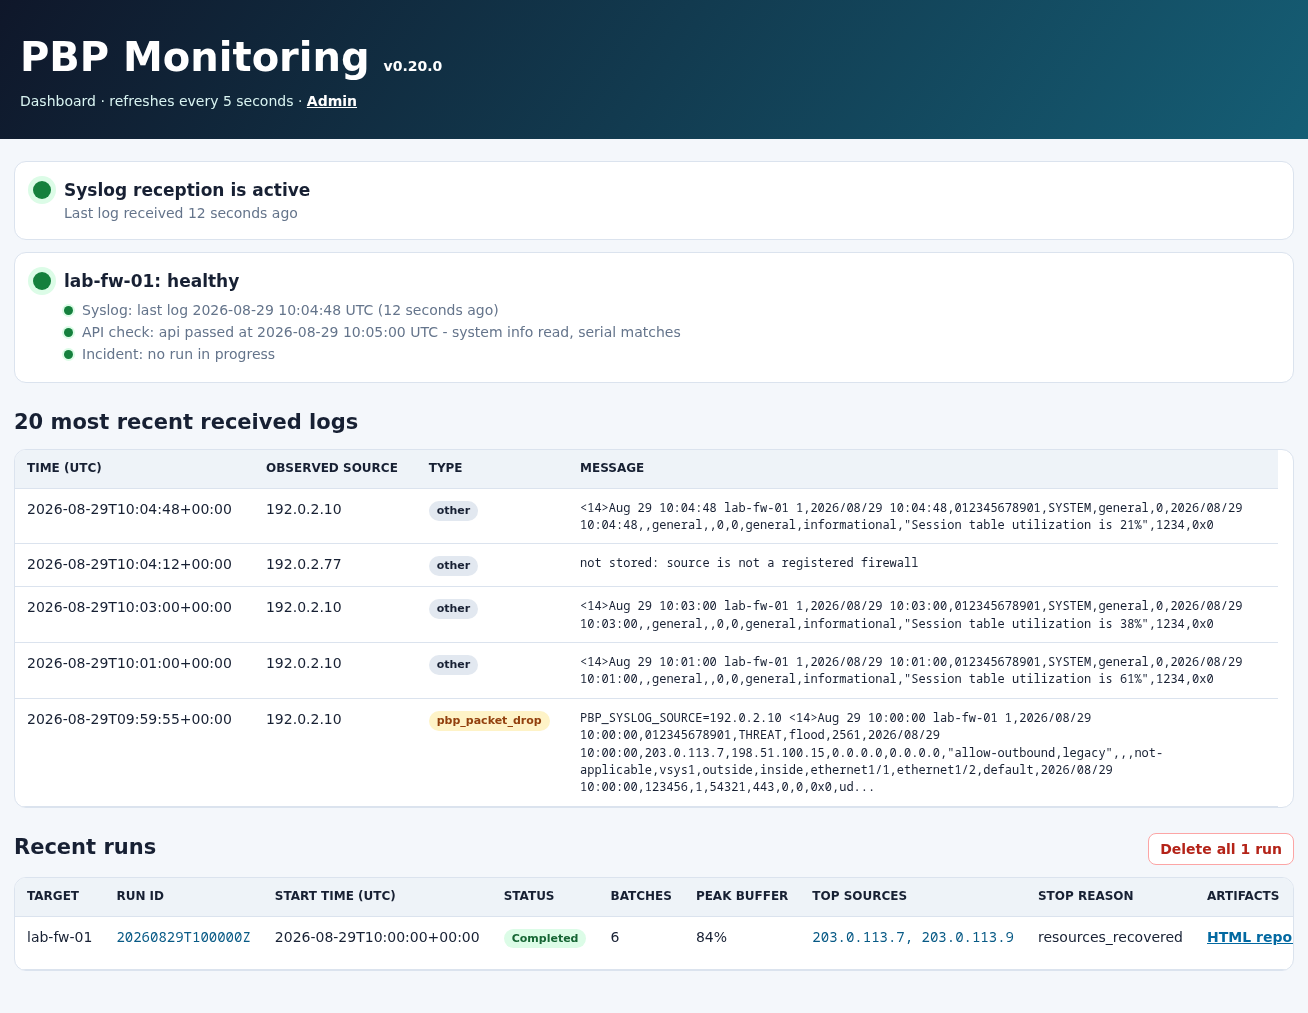Image resolution: width=1308 pixels, height=1013 pixels.
Task: Click the TYPE column header
Action: click(x=445, y=468)
